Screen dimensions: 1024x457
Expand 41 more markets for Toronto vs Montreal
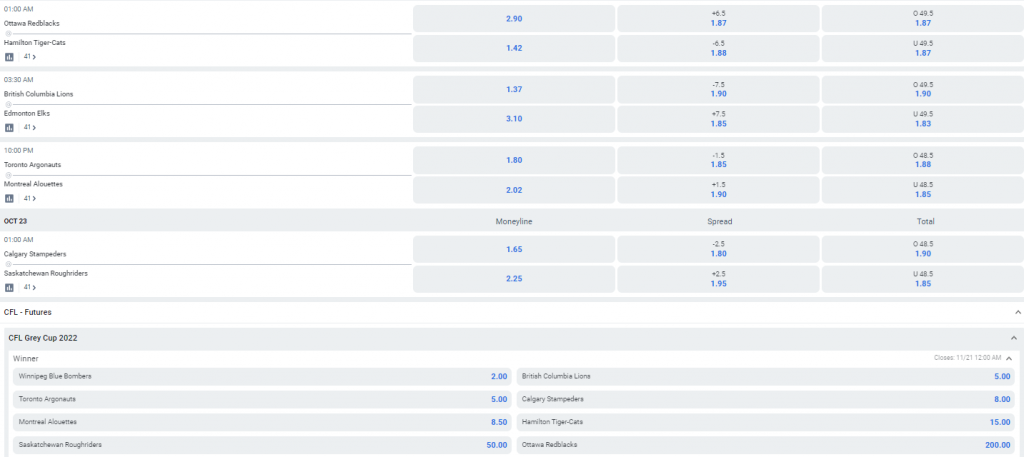29,198
